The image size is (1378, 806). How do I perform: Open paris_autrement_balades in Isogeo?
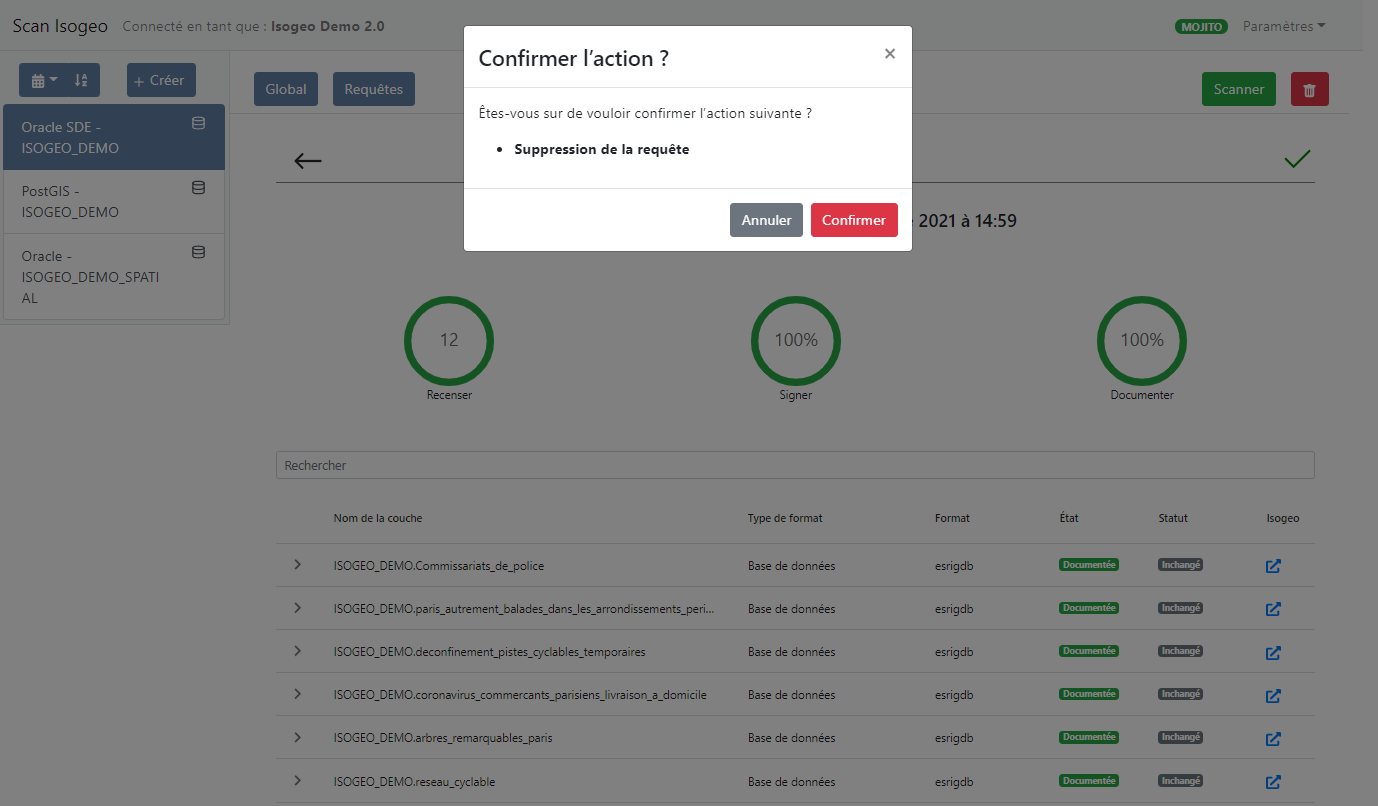[1273, 609]
